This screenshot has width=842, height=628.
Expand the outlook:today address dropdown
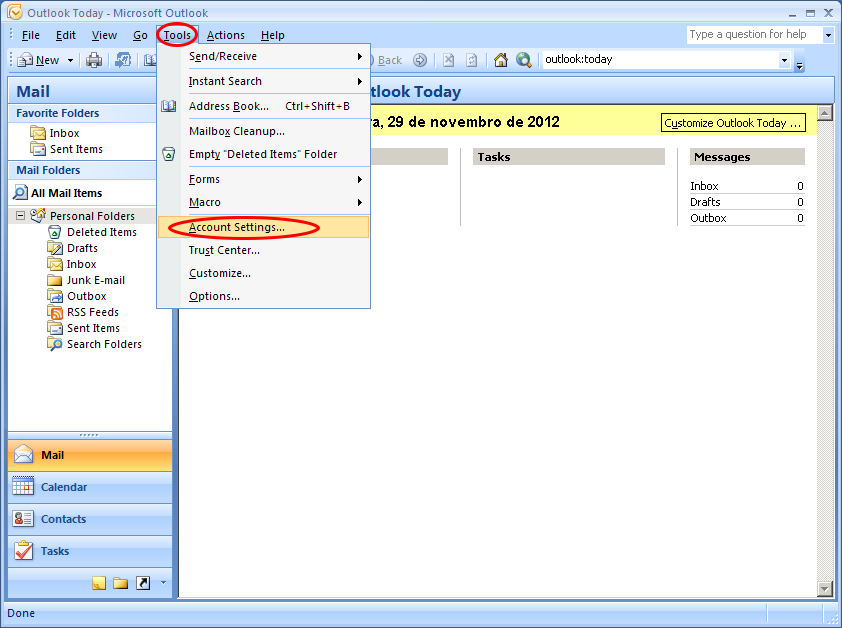pos(785,60)
